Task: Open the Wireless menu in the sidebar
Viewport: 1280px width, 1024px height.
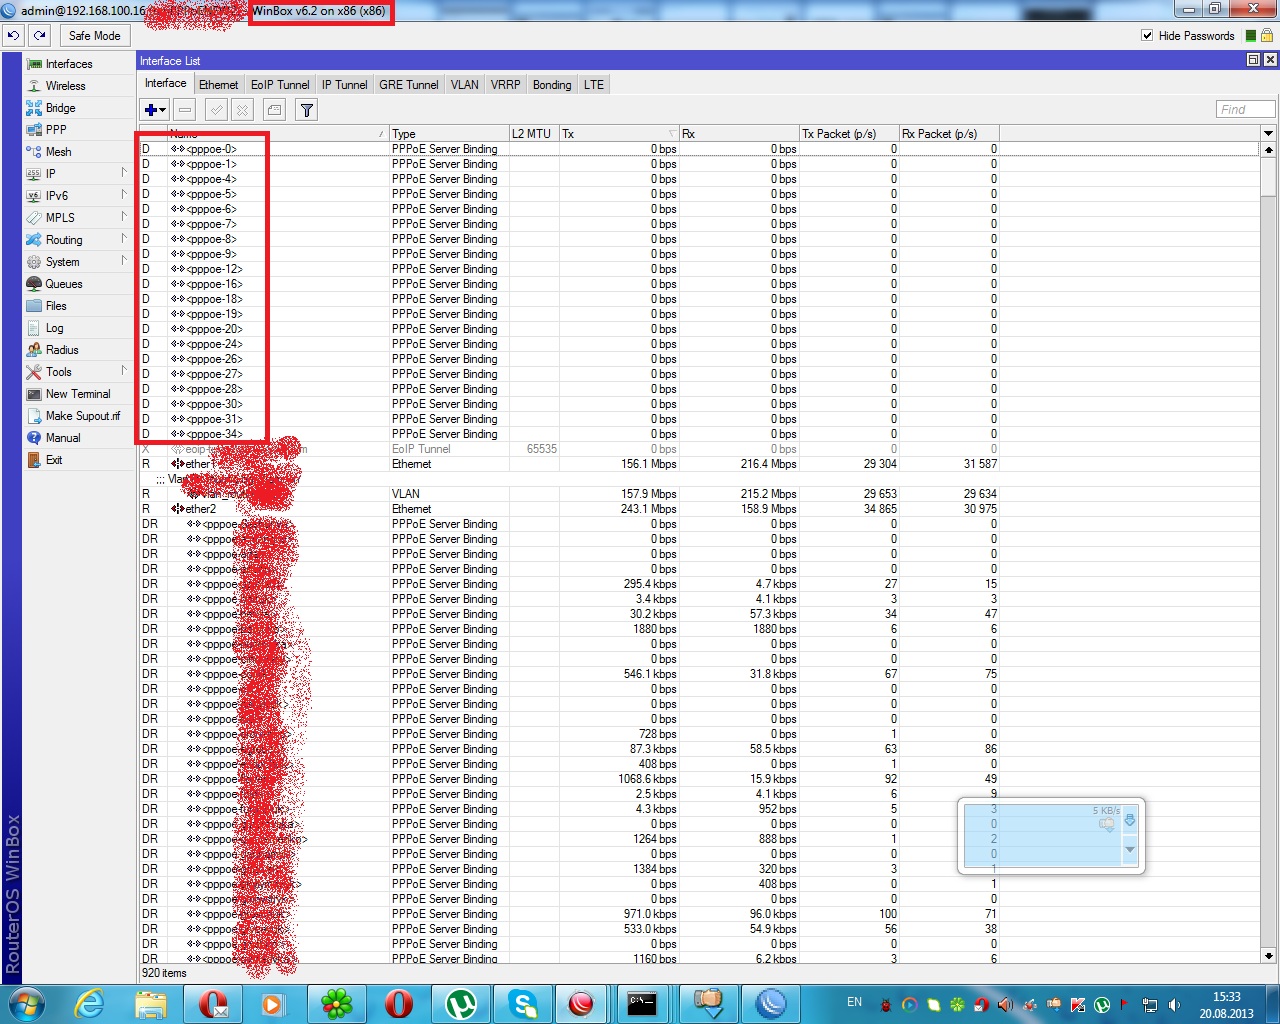Action: tap(65, 86)
